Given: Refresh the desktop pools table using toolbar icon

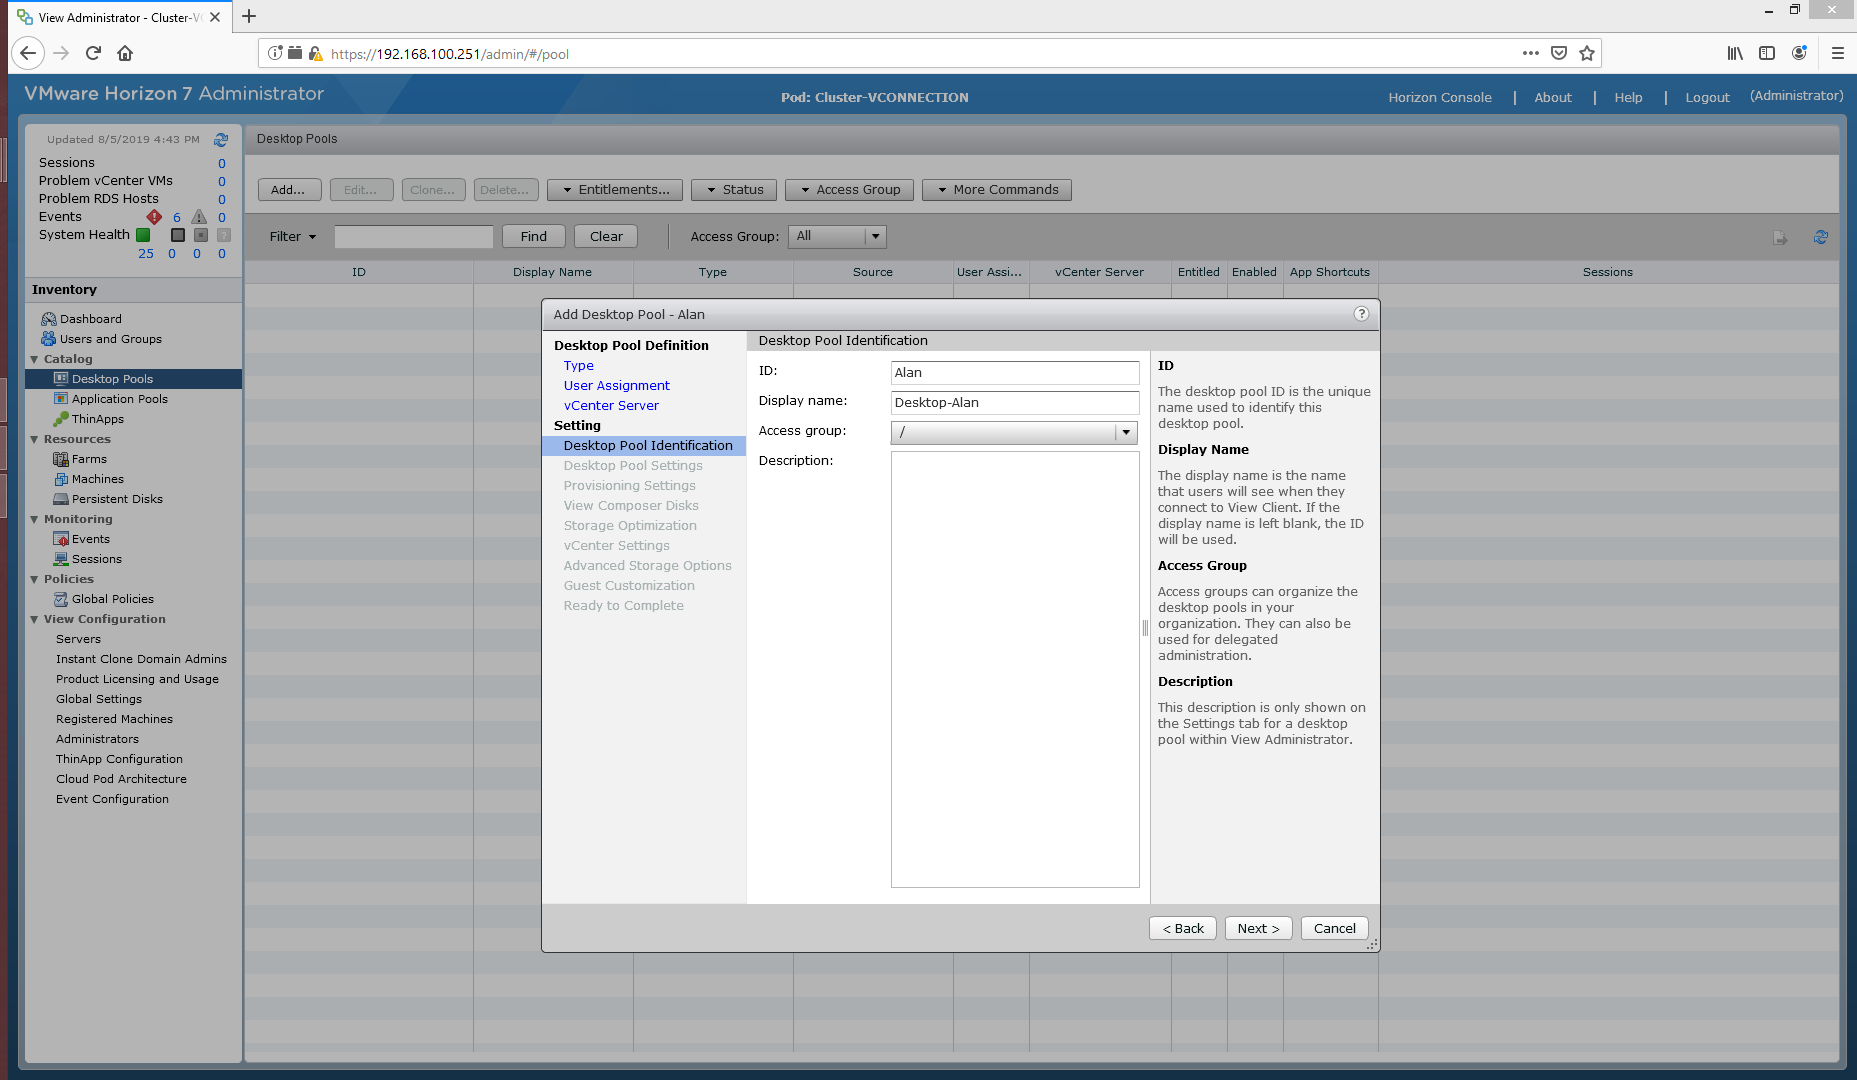Looking at the screenshot, I should [1820, 237].
